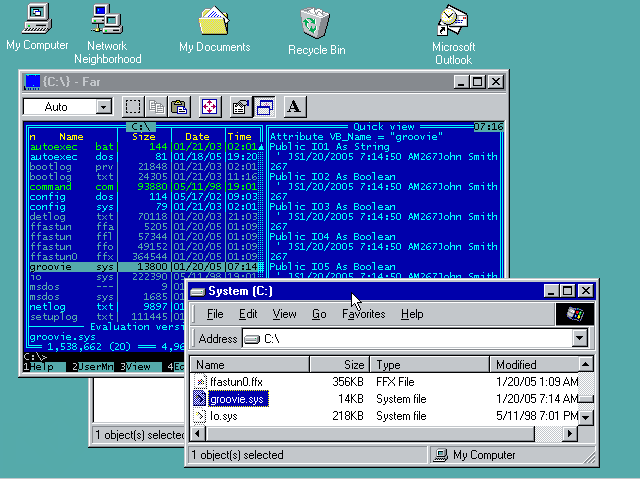Open console Properties toolbar icon
640x480 pixels.
coord(240,107)
